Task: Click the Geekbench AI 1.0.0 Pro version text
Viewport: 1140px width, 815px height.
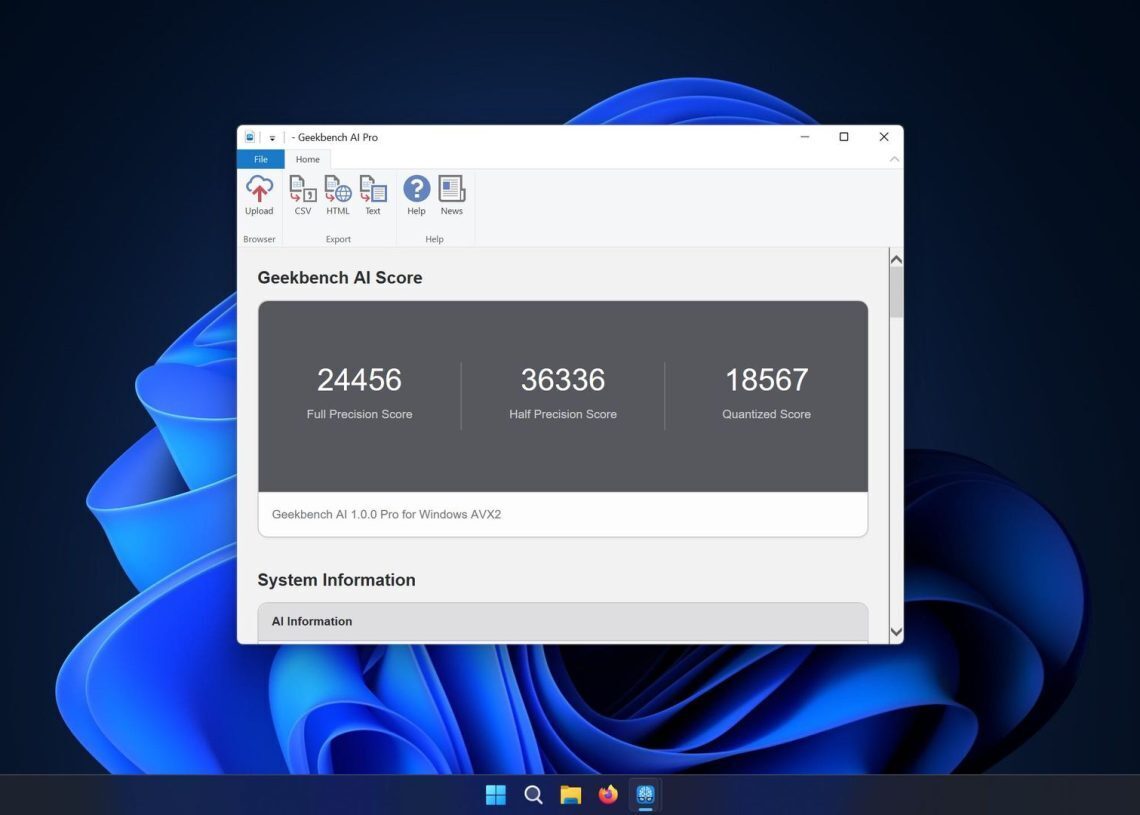Action: [386, 514]
